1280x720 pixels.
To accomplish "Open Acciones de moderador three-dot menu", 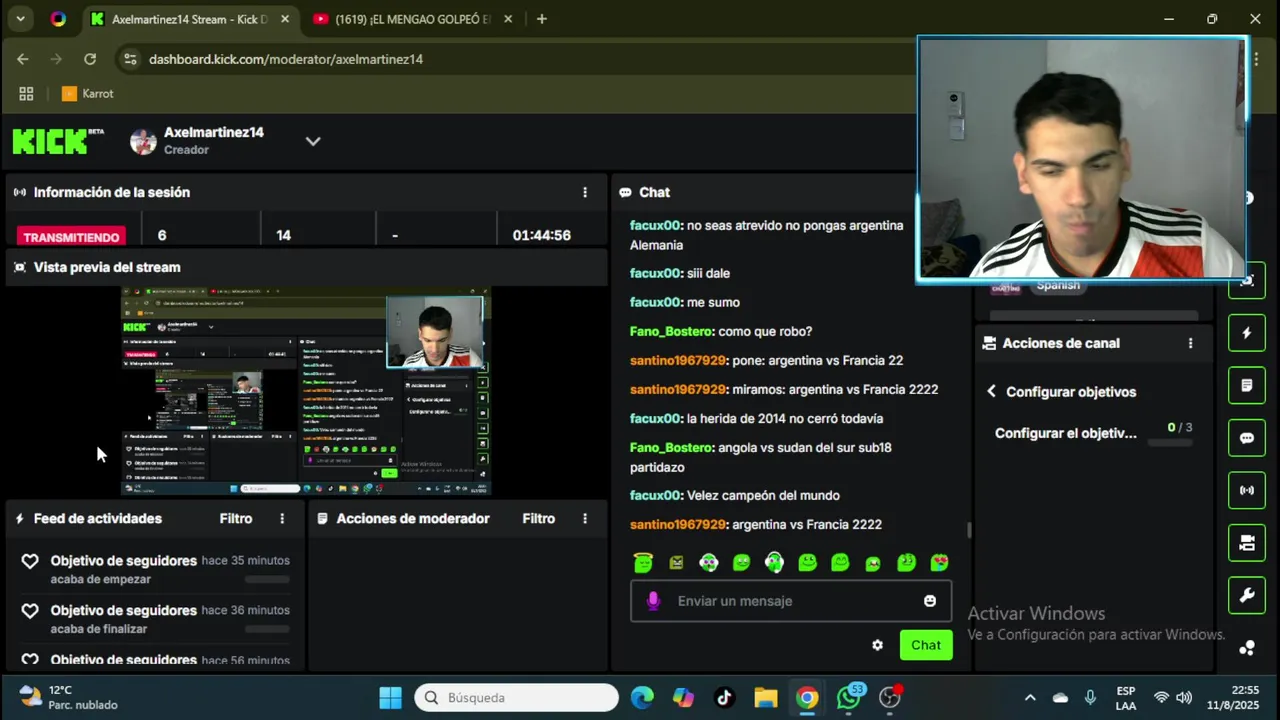I will pos(585,518).
